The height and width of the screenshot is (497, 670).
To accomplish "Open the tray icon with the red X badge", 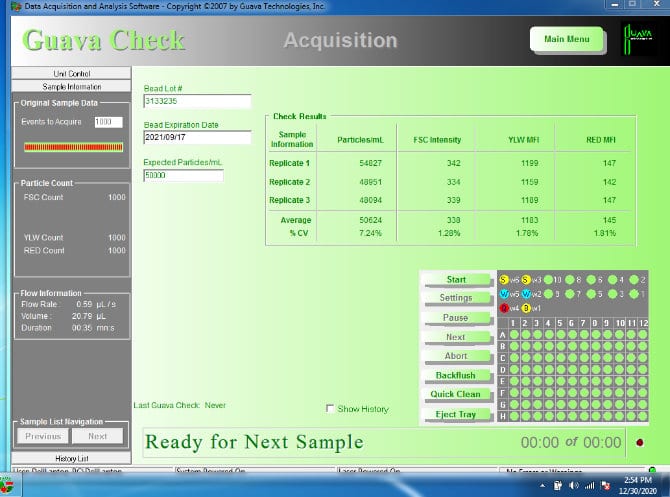I will (x=605, y=485).
